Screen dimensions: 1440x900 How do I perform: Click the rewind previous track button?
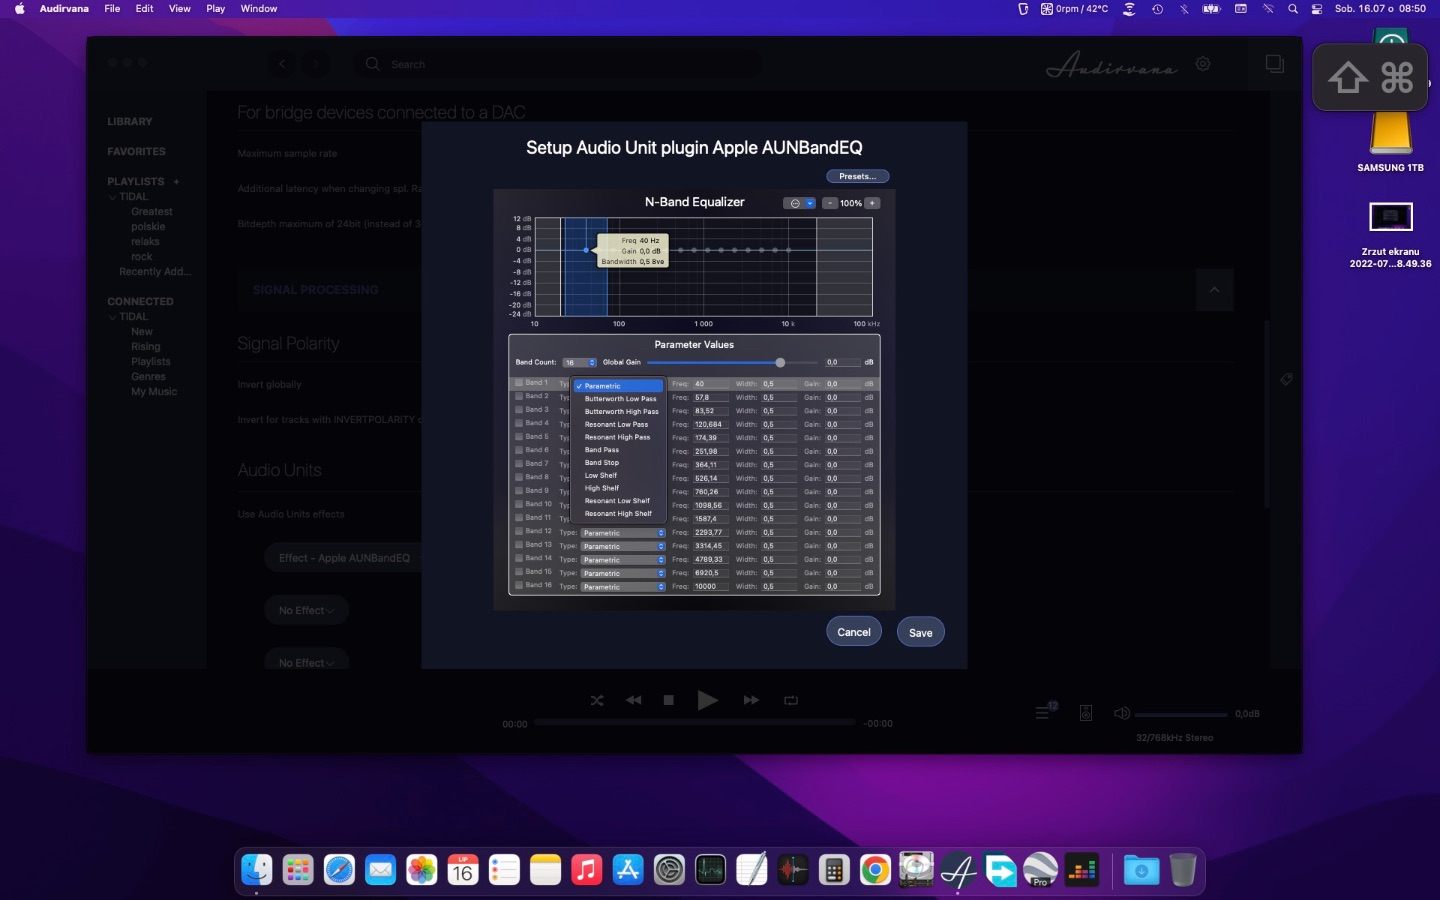634,701
